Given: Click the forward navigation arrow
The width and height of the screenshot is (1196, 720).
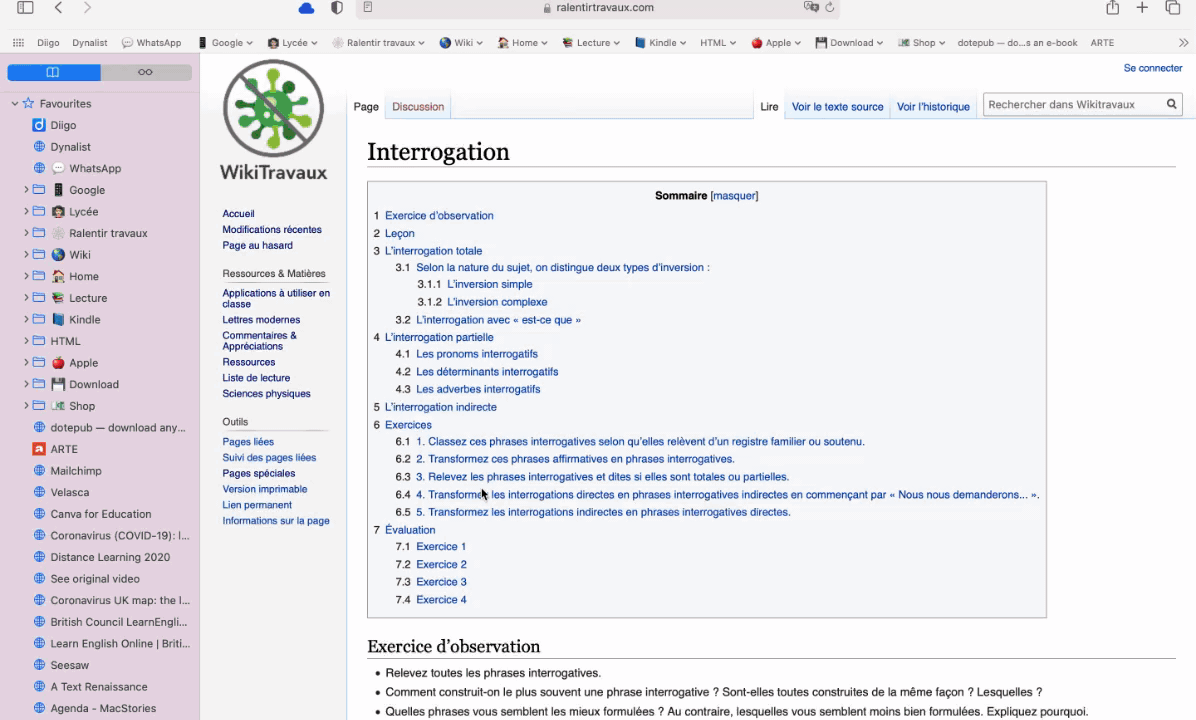Looking at the screenshot, I should click(87, 8).
